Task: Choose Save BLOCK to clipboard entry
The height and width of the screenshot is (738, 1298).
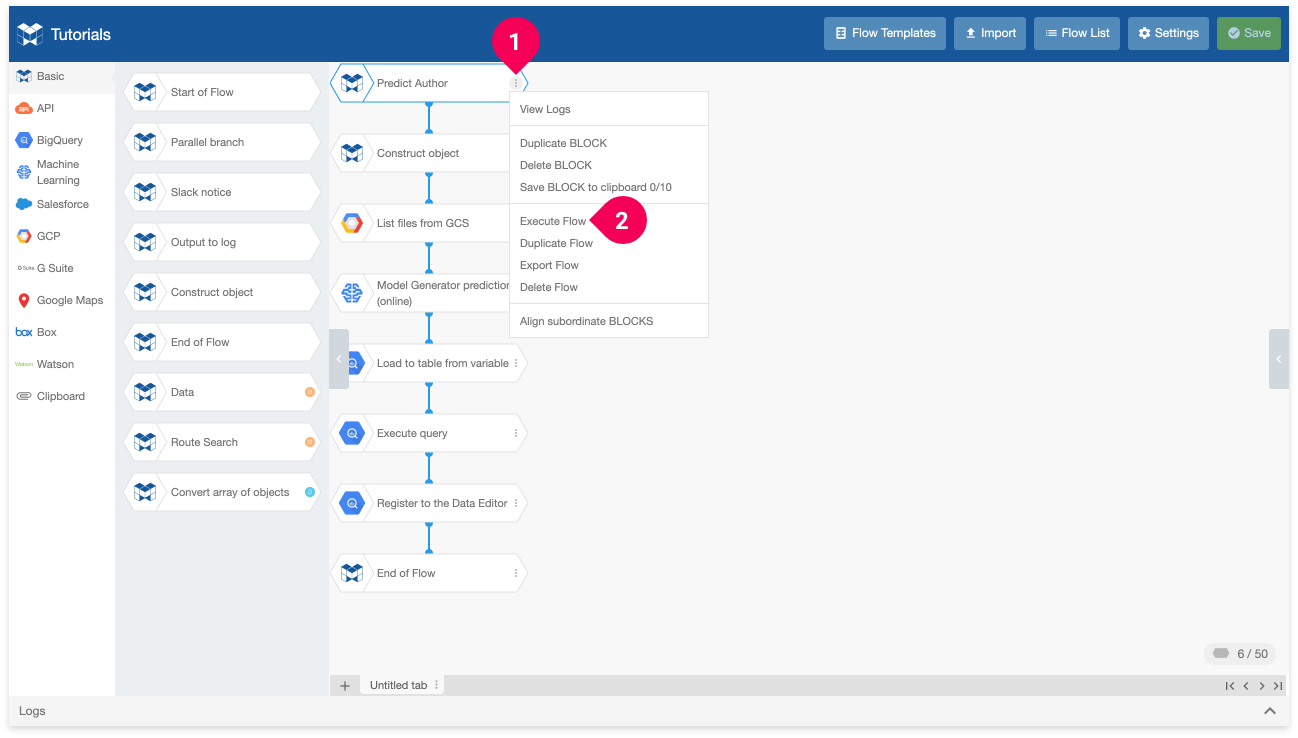Action: tap(609, 187)
